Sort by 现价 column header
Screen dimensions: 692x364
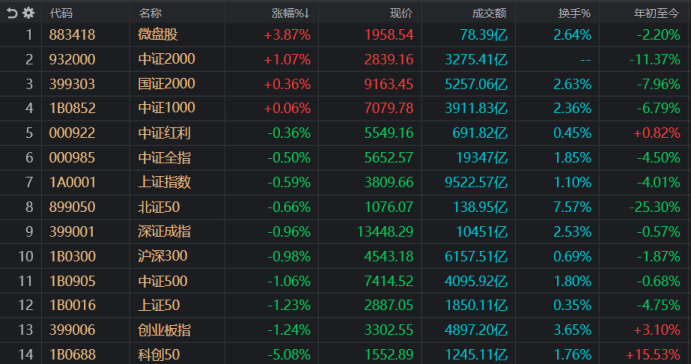[401, 13]
